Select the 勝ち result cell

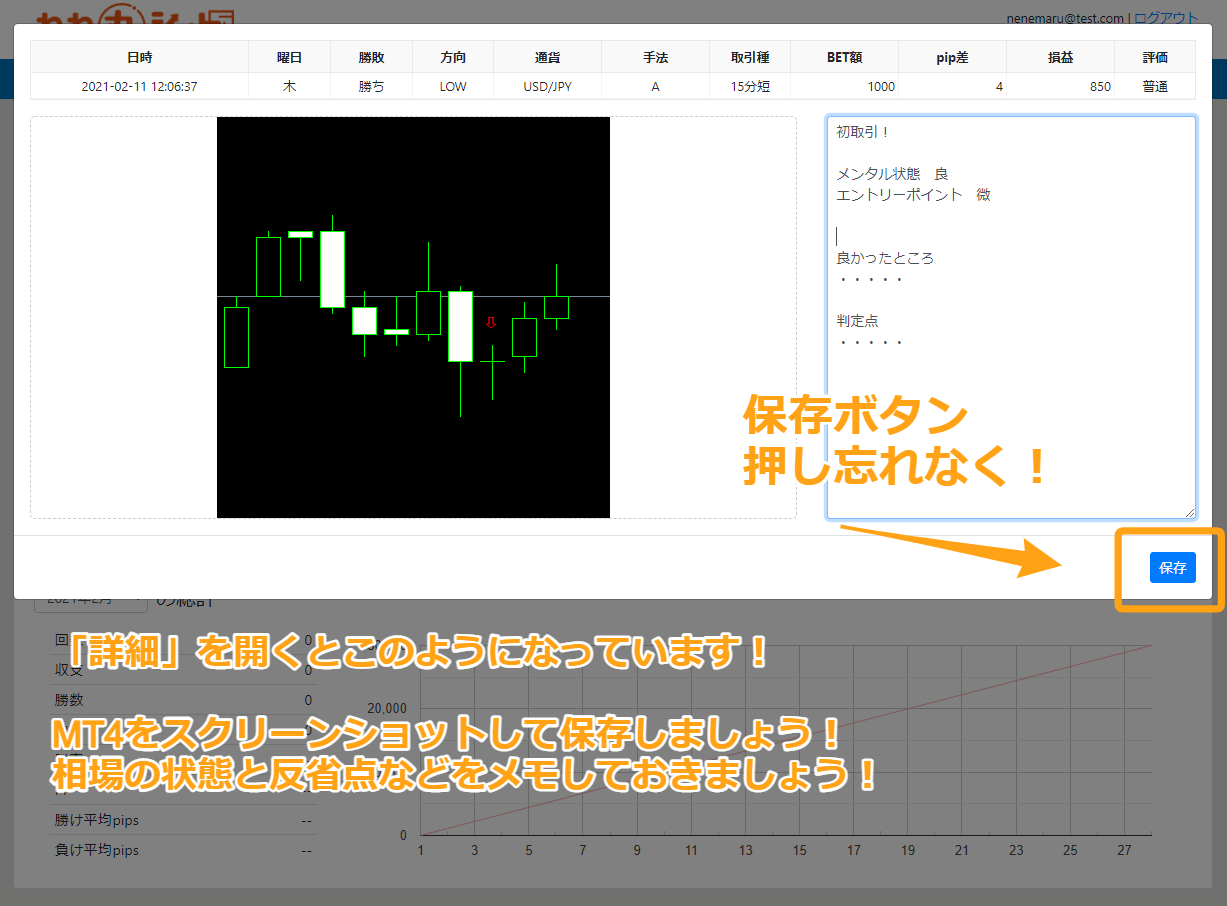(x=371, y=86)
